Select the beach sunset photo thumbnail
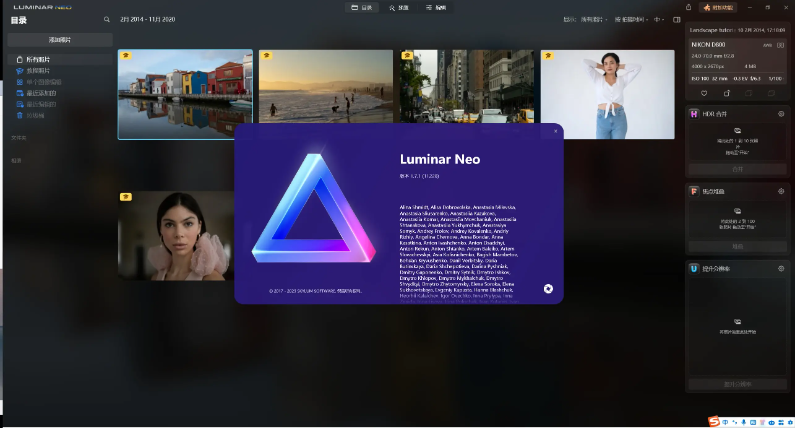 pyautogui.click(x=326, y=86)
